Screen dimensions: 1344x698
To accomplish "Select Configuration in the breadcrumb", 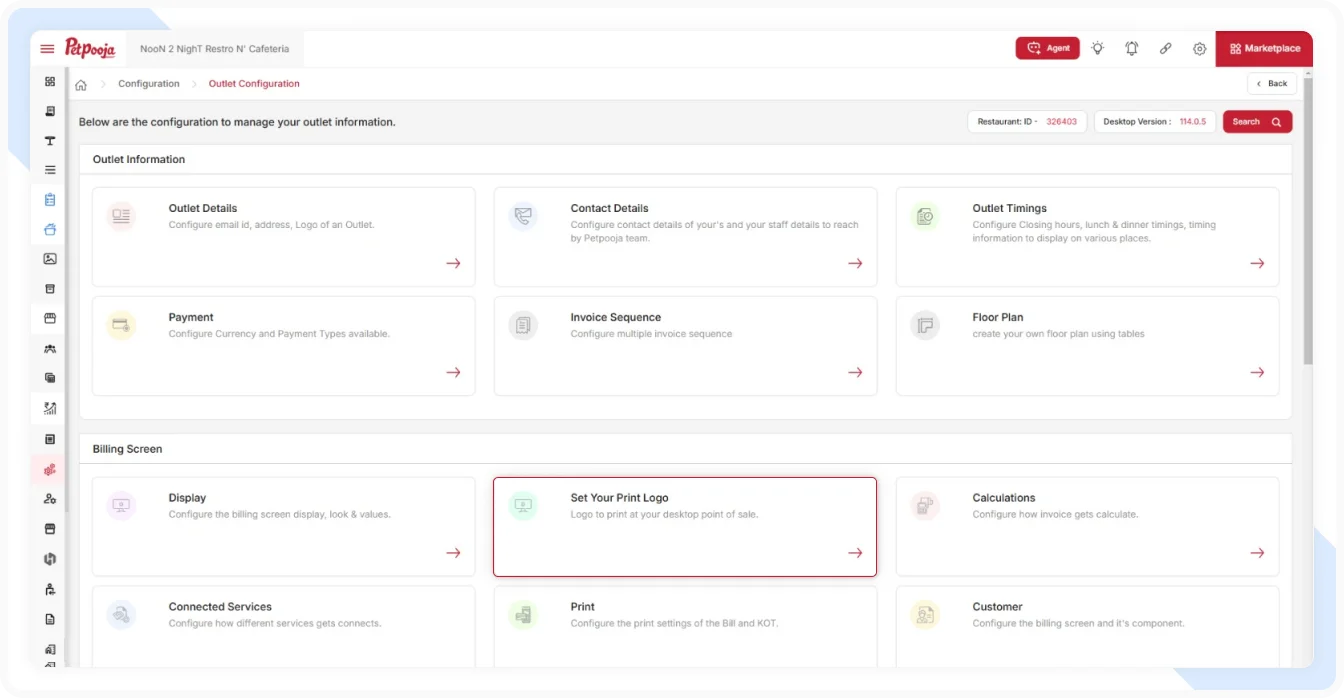I will point(149,84).
